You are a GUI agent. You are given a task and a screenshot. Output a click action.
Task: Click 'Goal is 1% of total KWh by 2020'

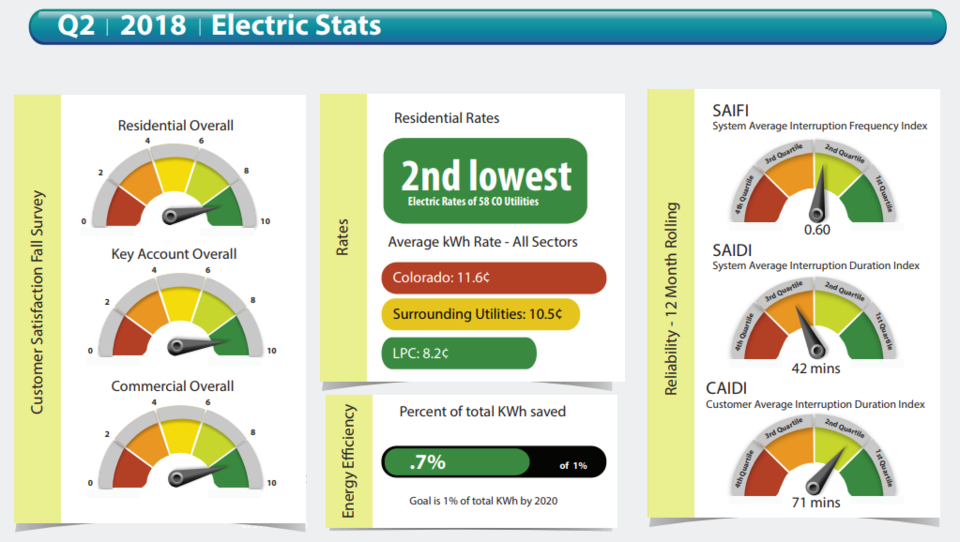[x=483, y=501]
